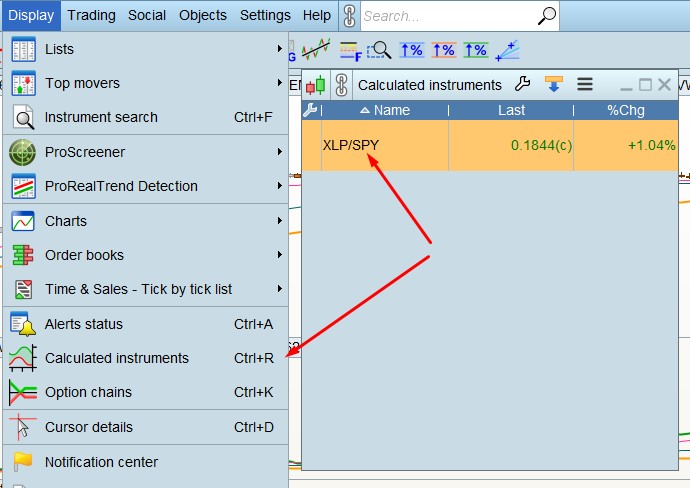Select the XLP/SPY instrument row

(x=490, y=145)
